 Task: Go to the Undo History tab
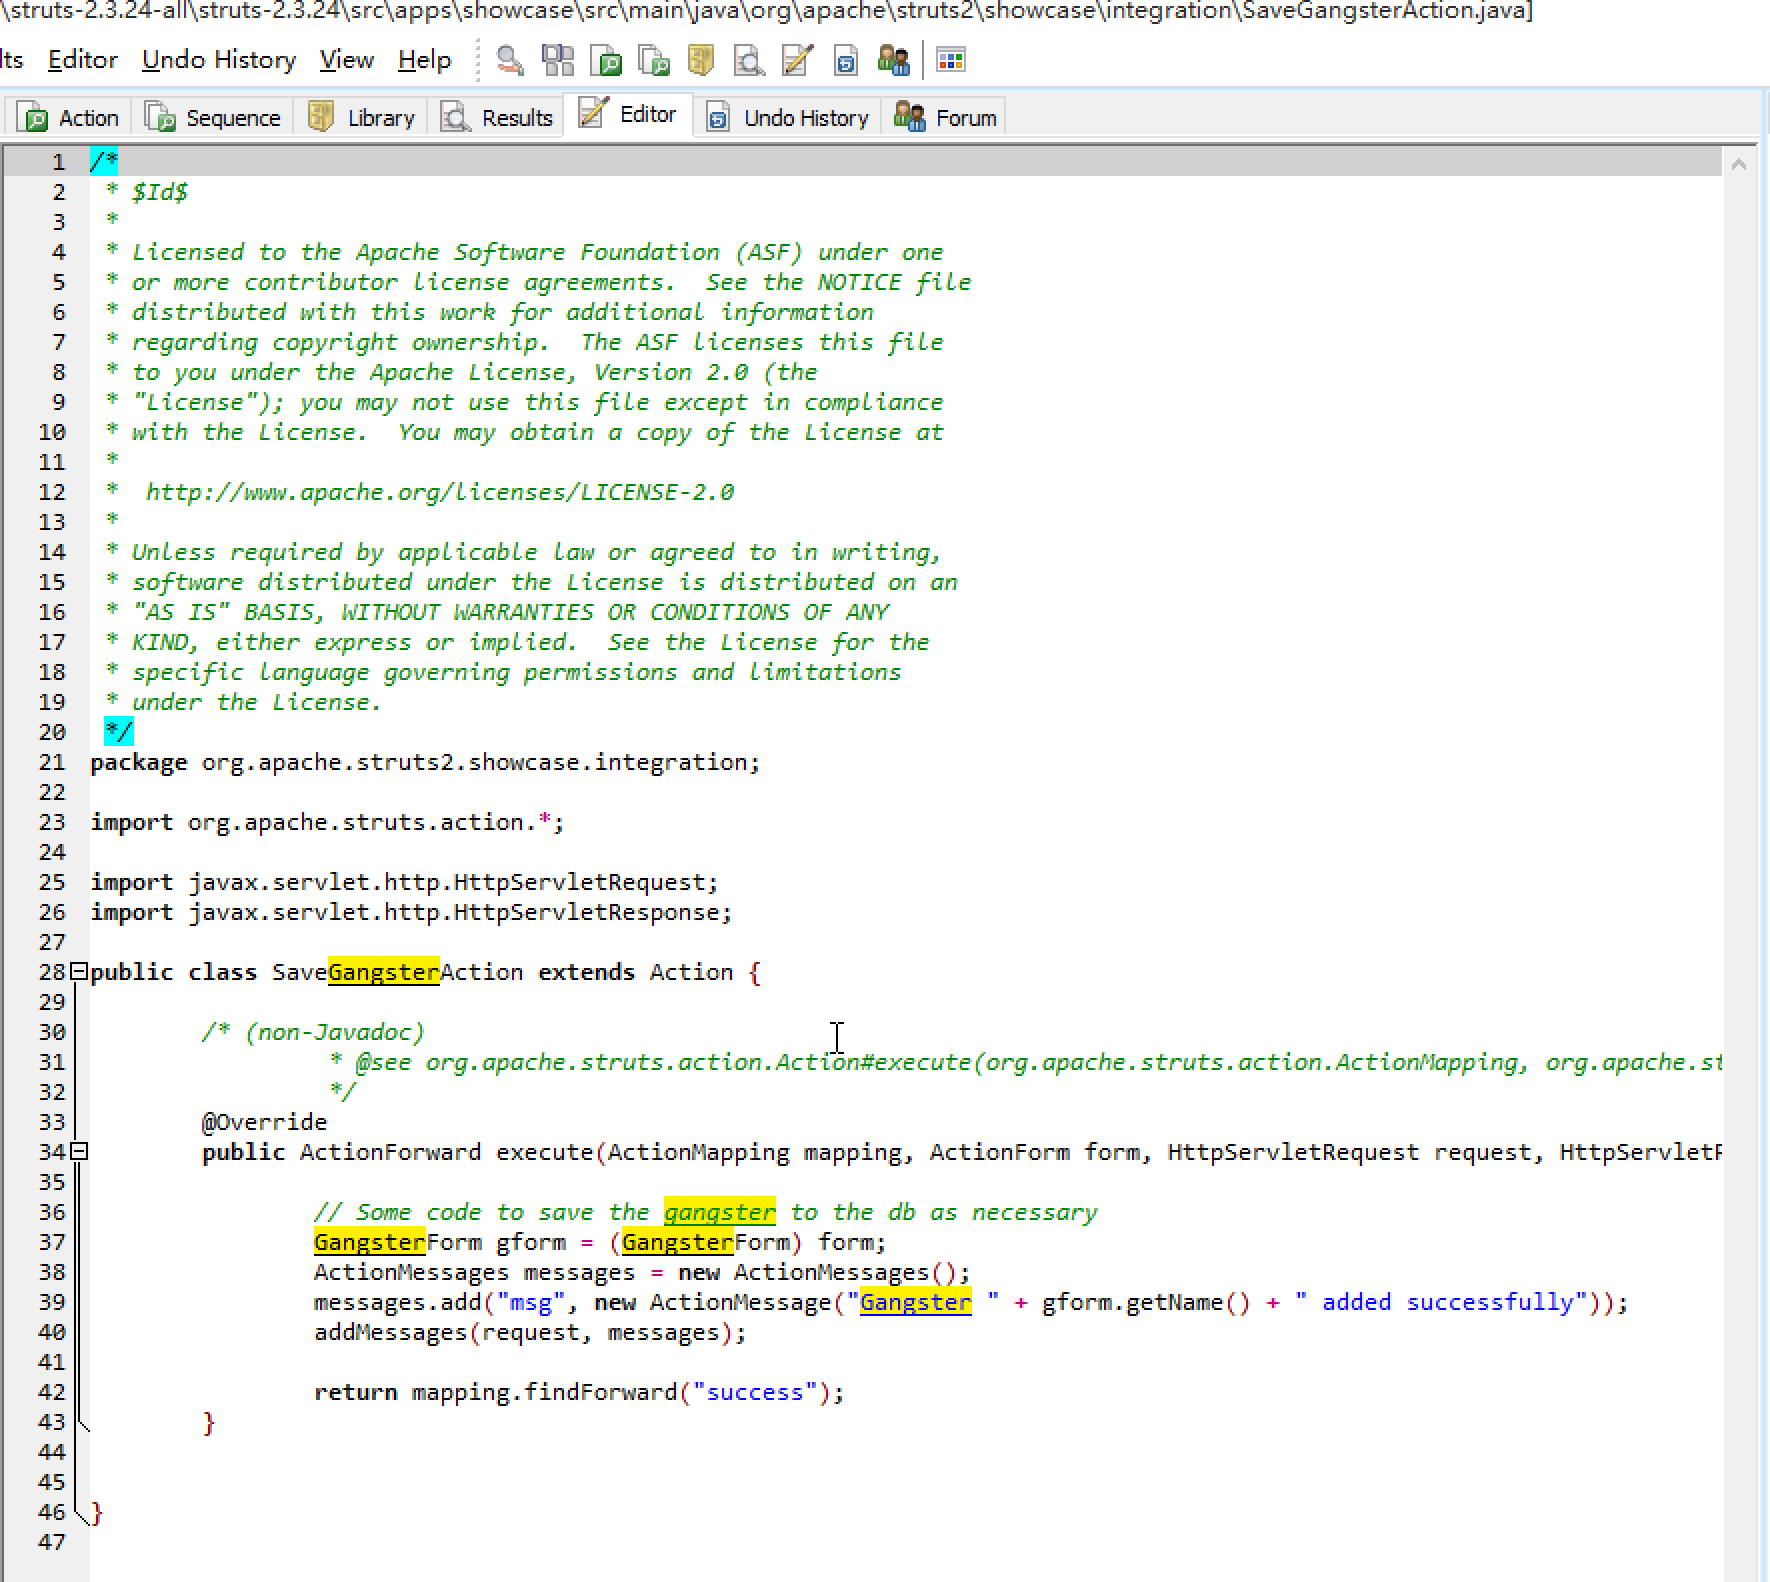788,118
